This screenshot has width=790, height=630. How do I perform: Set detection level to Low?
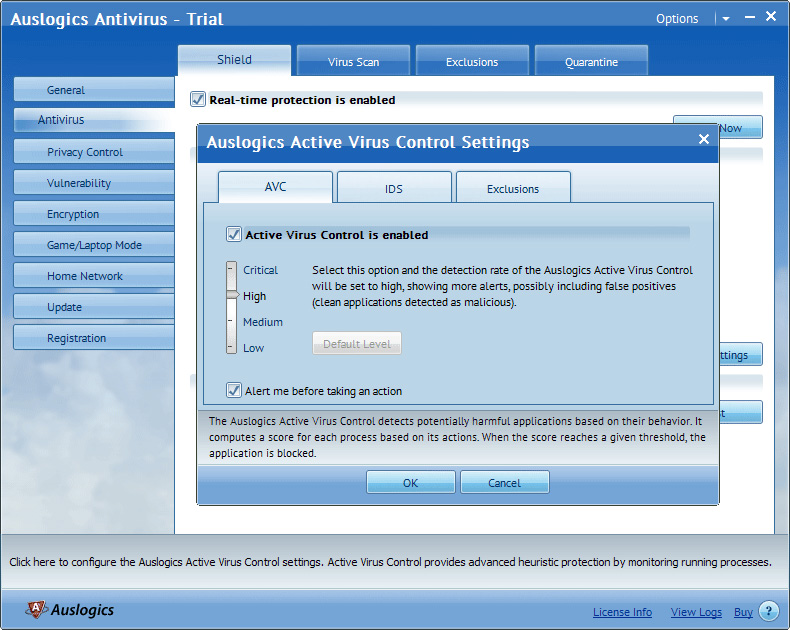coord(253,348)
